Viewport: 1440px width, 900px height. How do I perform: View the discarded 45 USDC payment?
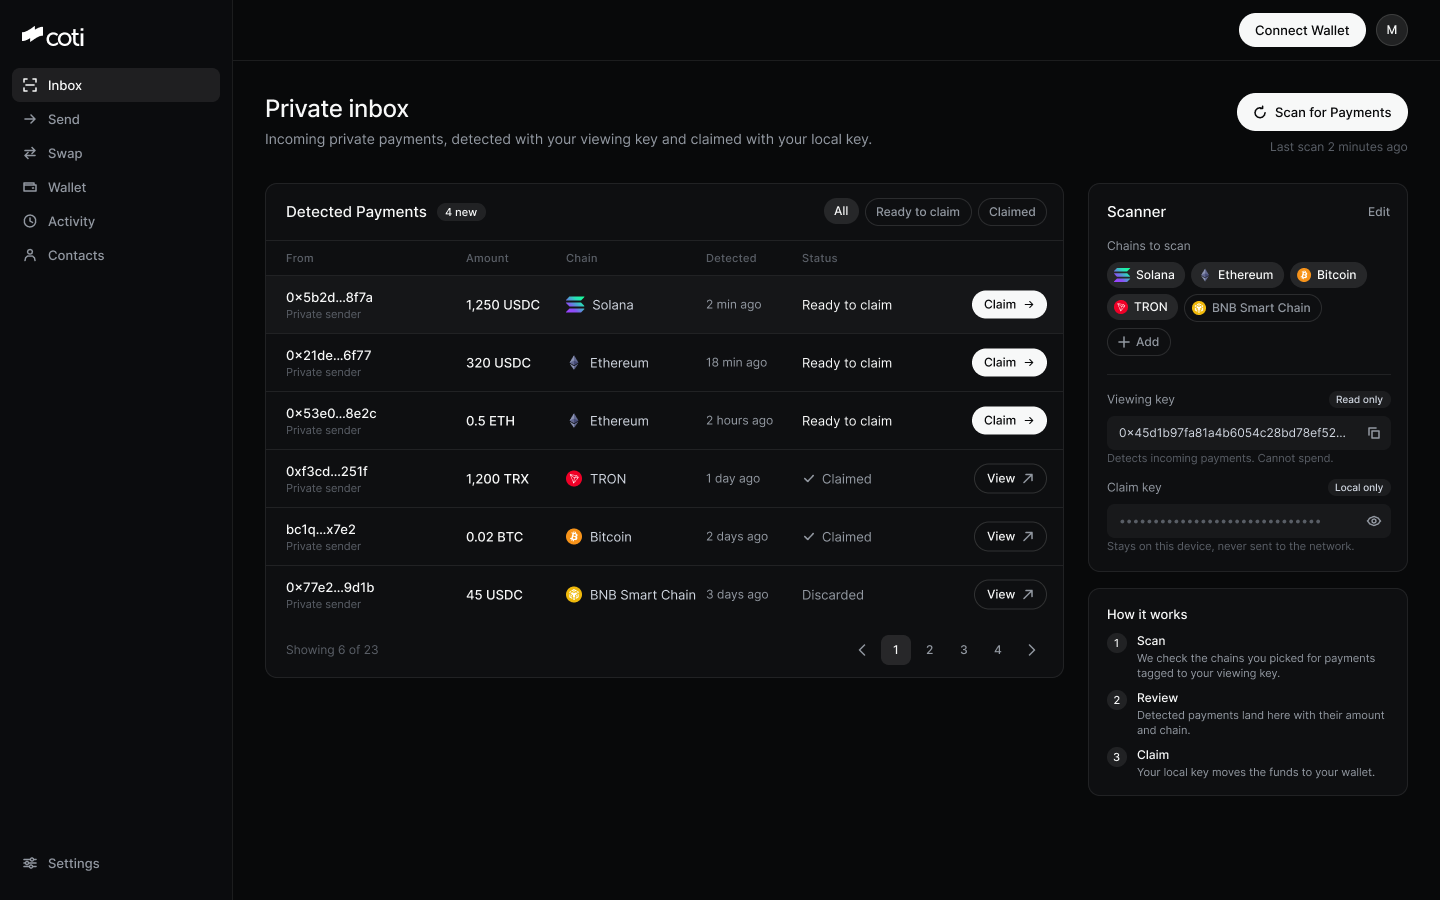(1010, 595)
